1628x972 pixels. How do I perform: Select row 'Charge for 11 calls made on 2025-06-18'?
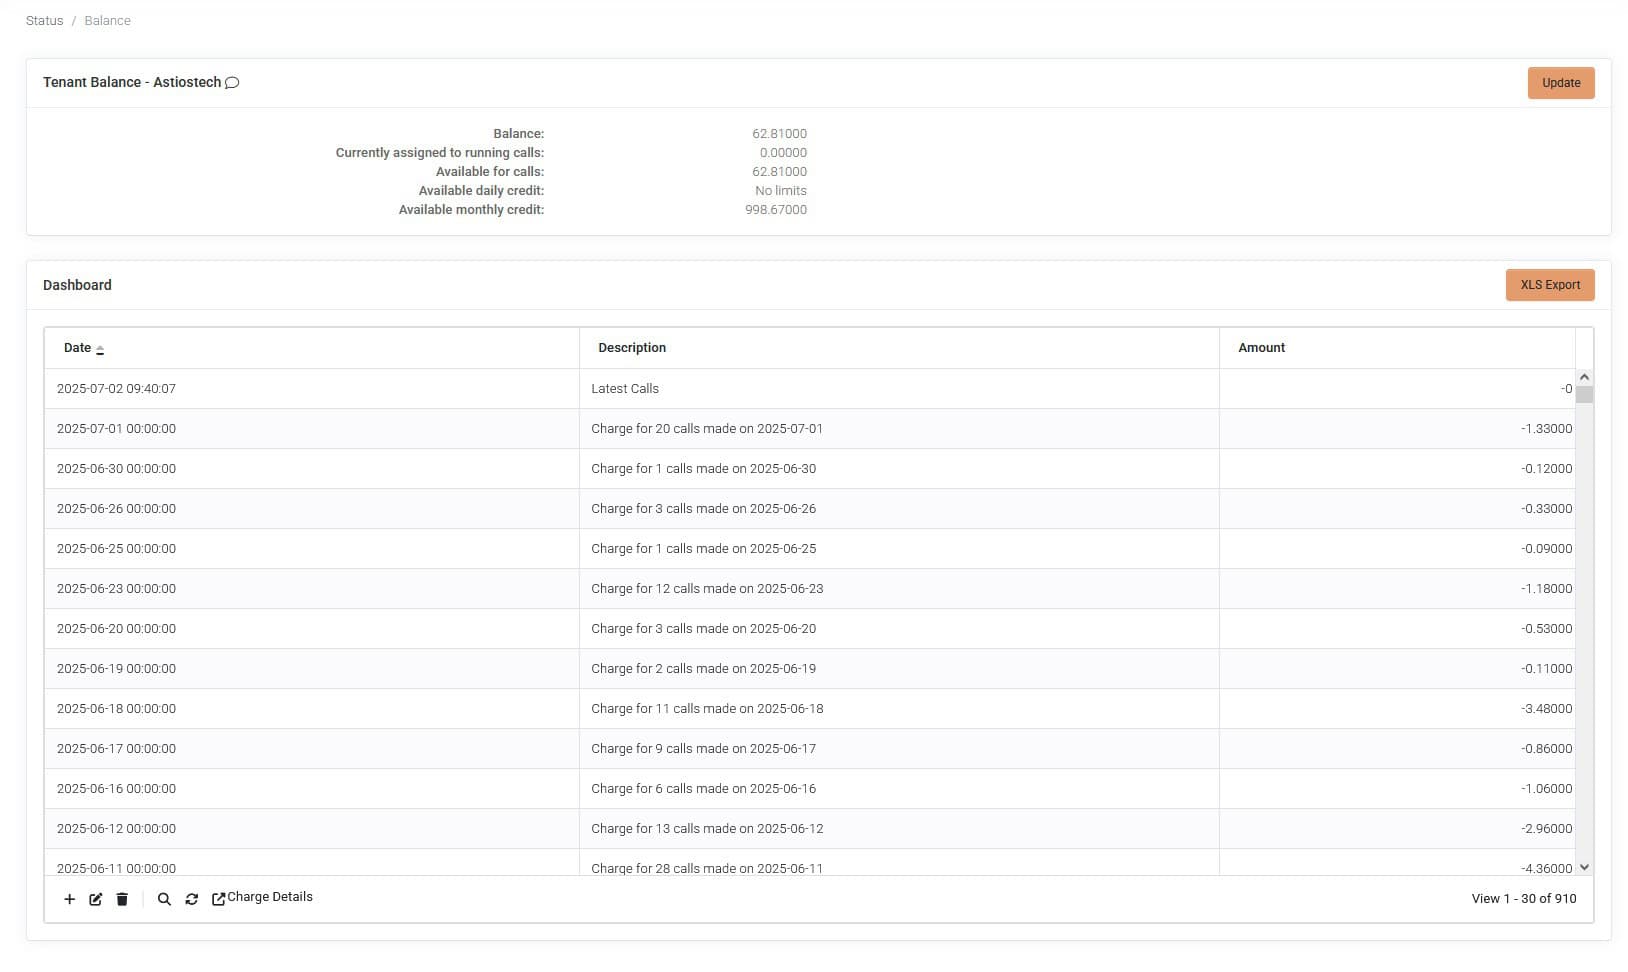click(810, 709)
